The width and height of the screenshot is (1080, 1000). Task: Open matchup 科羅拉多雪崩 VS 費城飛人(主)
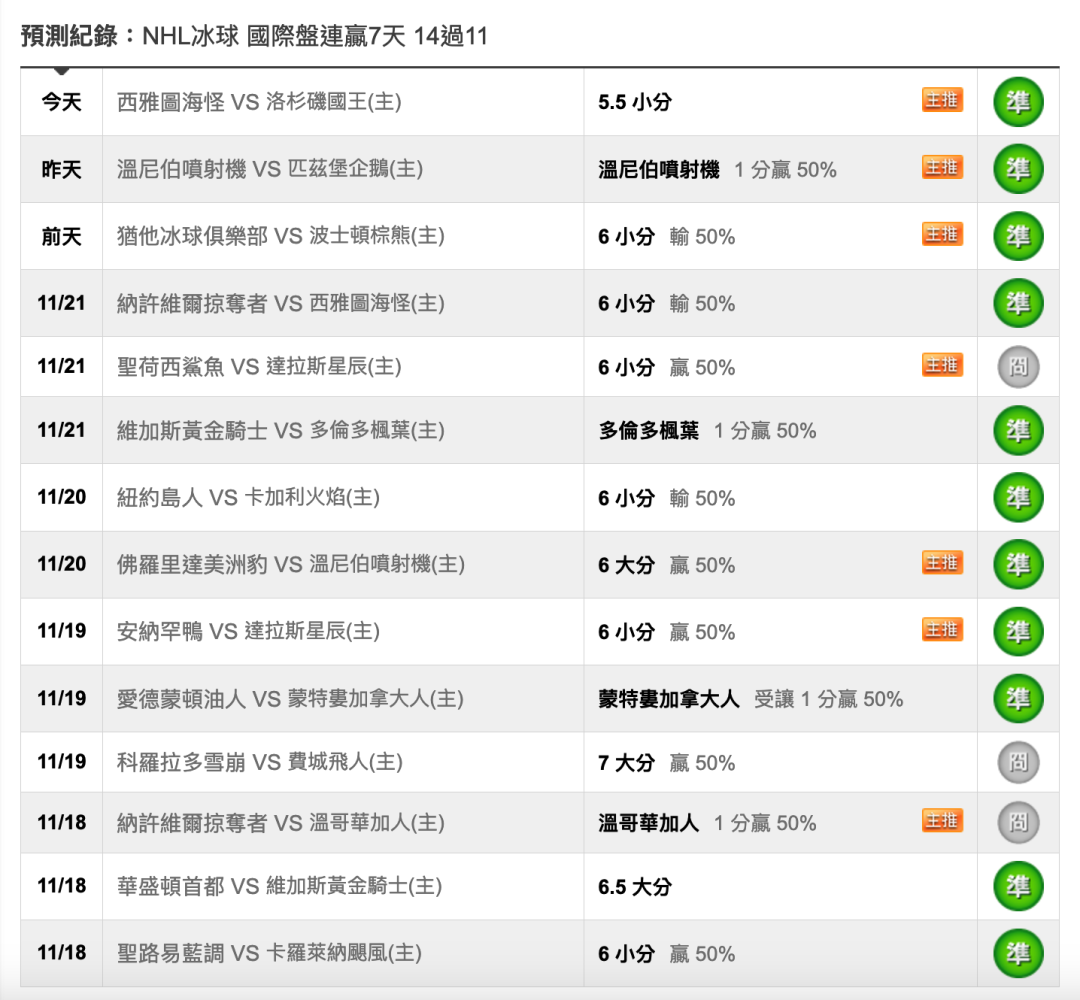[x=260, y=762]
